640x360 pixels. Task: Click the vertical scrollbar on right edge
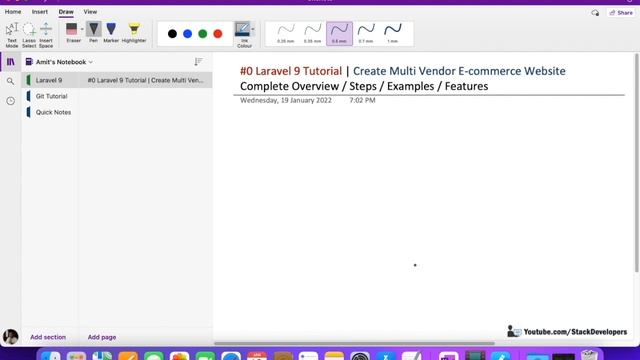pos(636,163)
